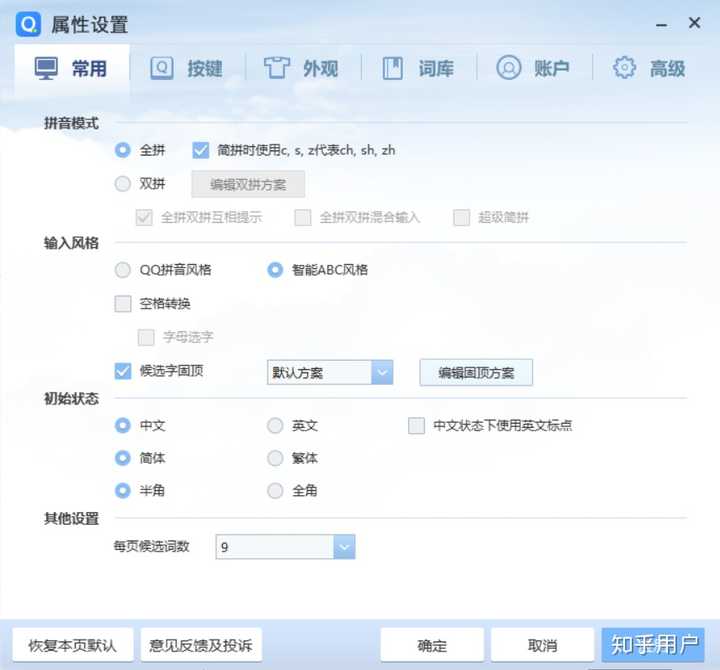Select the 双拼 radio button

(123, 184)
